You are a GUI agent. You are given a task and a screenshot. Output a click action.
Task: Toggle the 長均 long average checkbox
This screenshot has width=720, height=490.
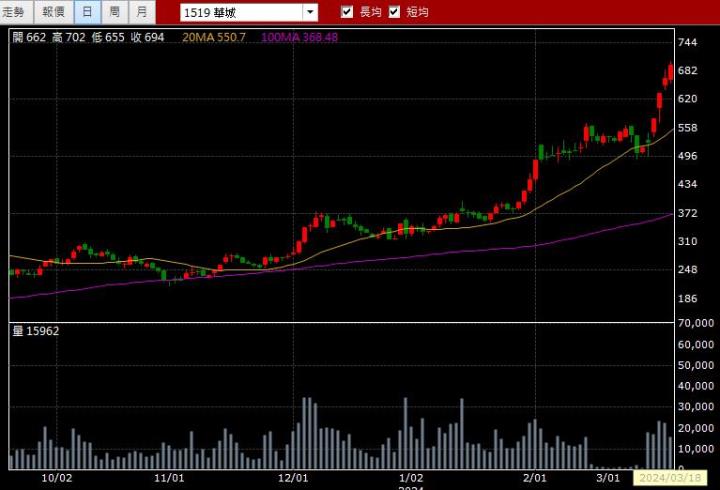coord(347,12)
